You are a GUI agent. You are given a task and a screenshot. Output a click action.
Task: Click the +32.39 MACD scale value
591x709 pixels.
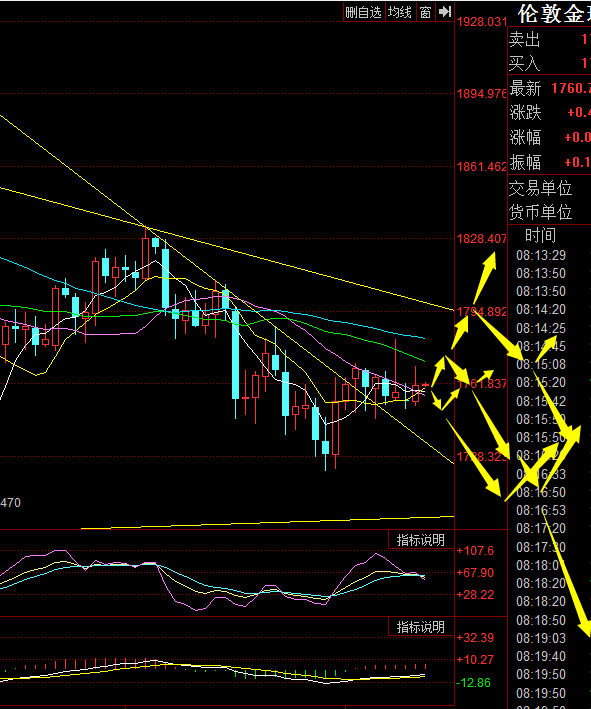475,638
